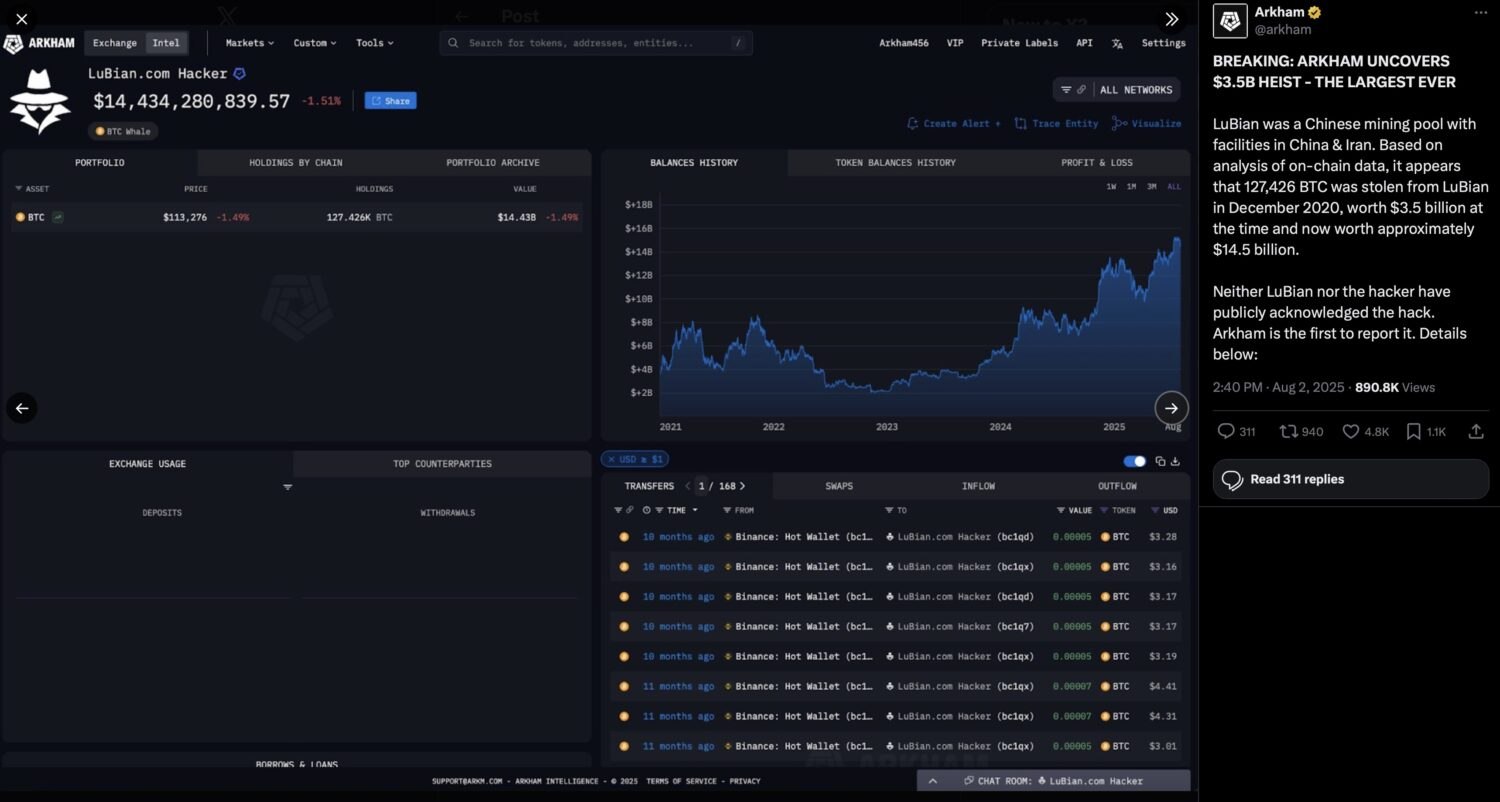
Task: Select the 1M chart time range
Action: [x=1131, y=187]
